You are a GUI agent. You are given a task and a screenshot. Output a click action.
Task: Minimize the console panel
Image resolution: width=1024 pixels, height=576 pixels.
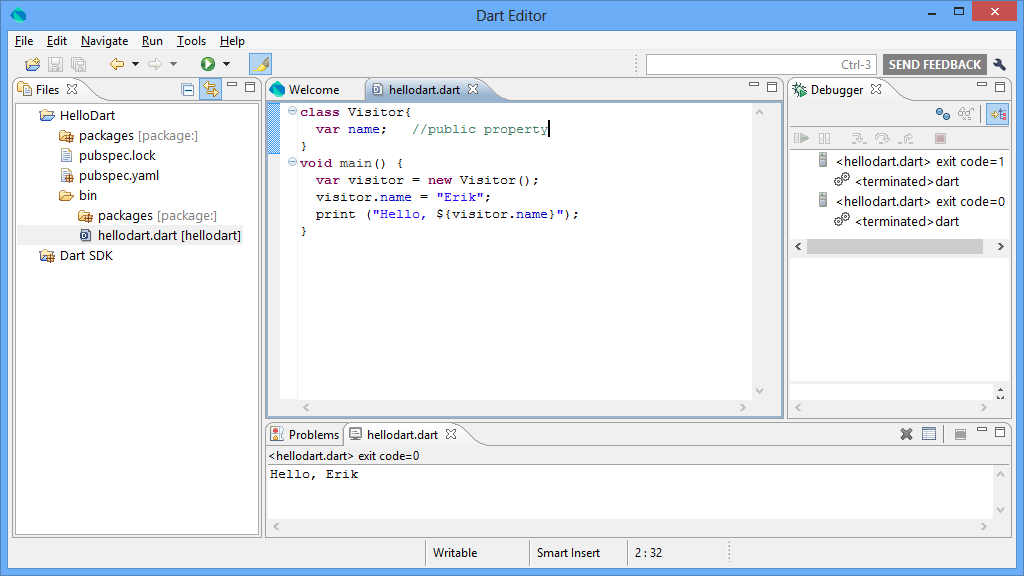982,430
